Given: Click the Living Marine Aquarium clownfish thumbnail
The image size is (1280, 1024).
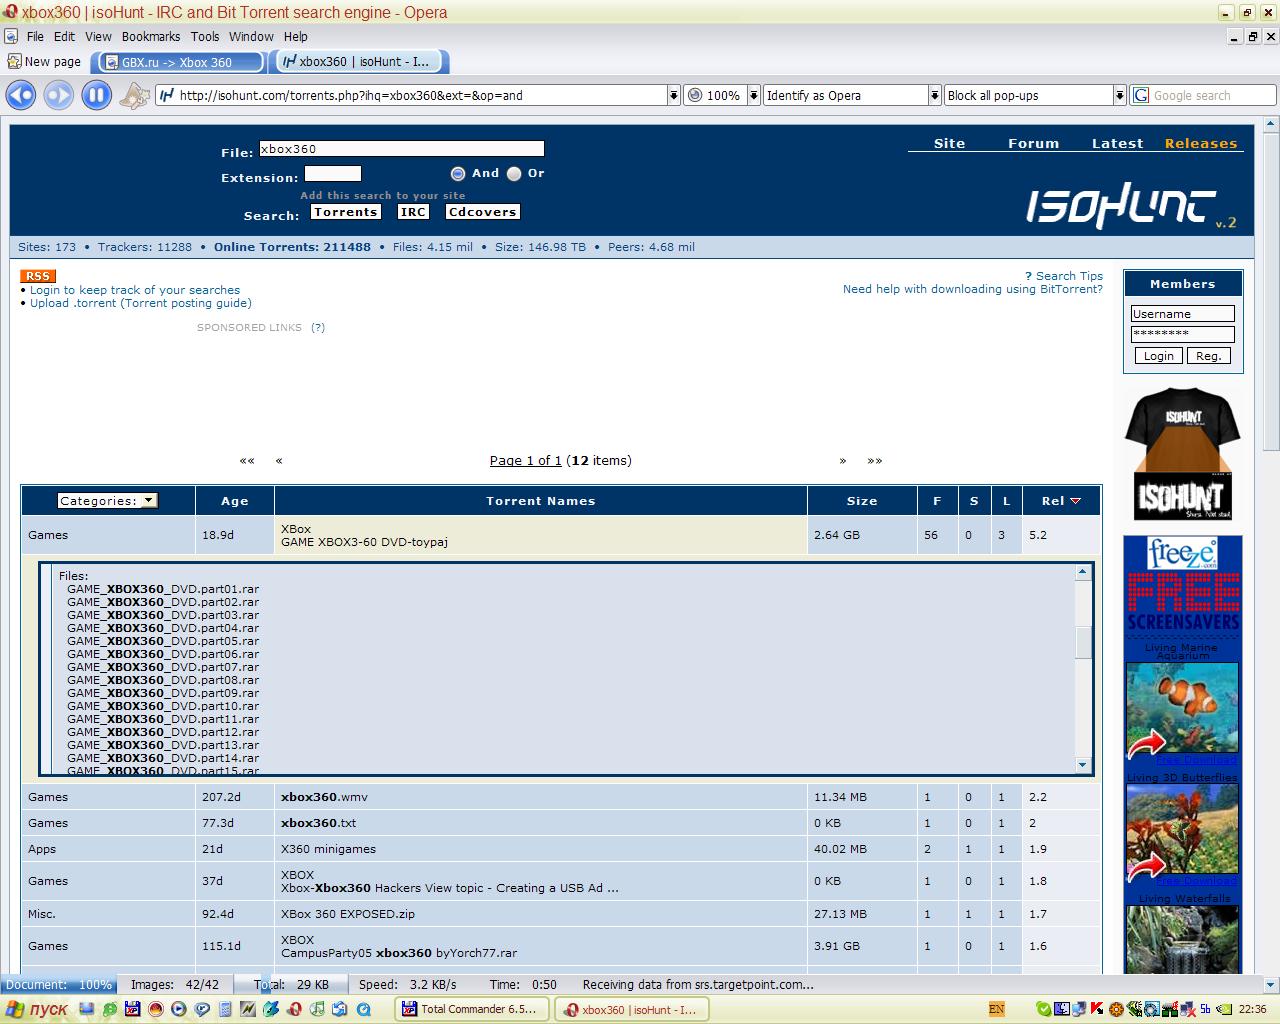Looking at the screenshot, I should pyautogui.click(x=1182, y=708).
